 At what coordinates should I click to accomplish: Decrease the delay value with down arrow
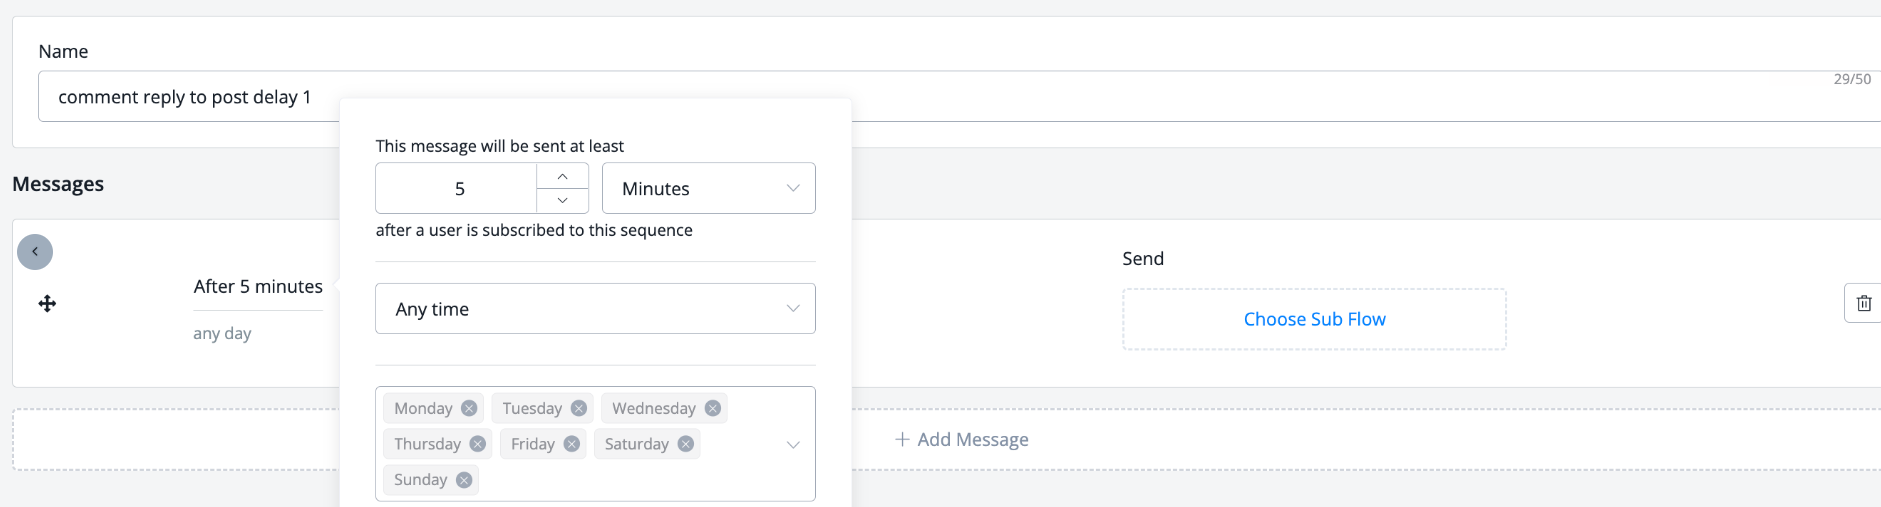click(562, 200)
